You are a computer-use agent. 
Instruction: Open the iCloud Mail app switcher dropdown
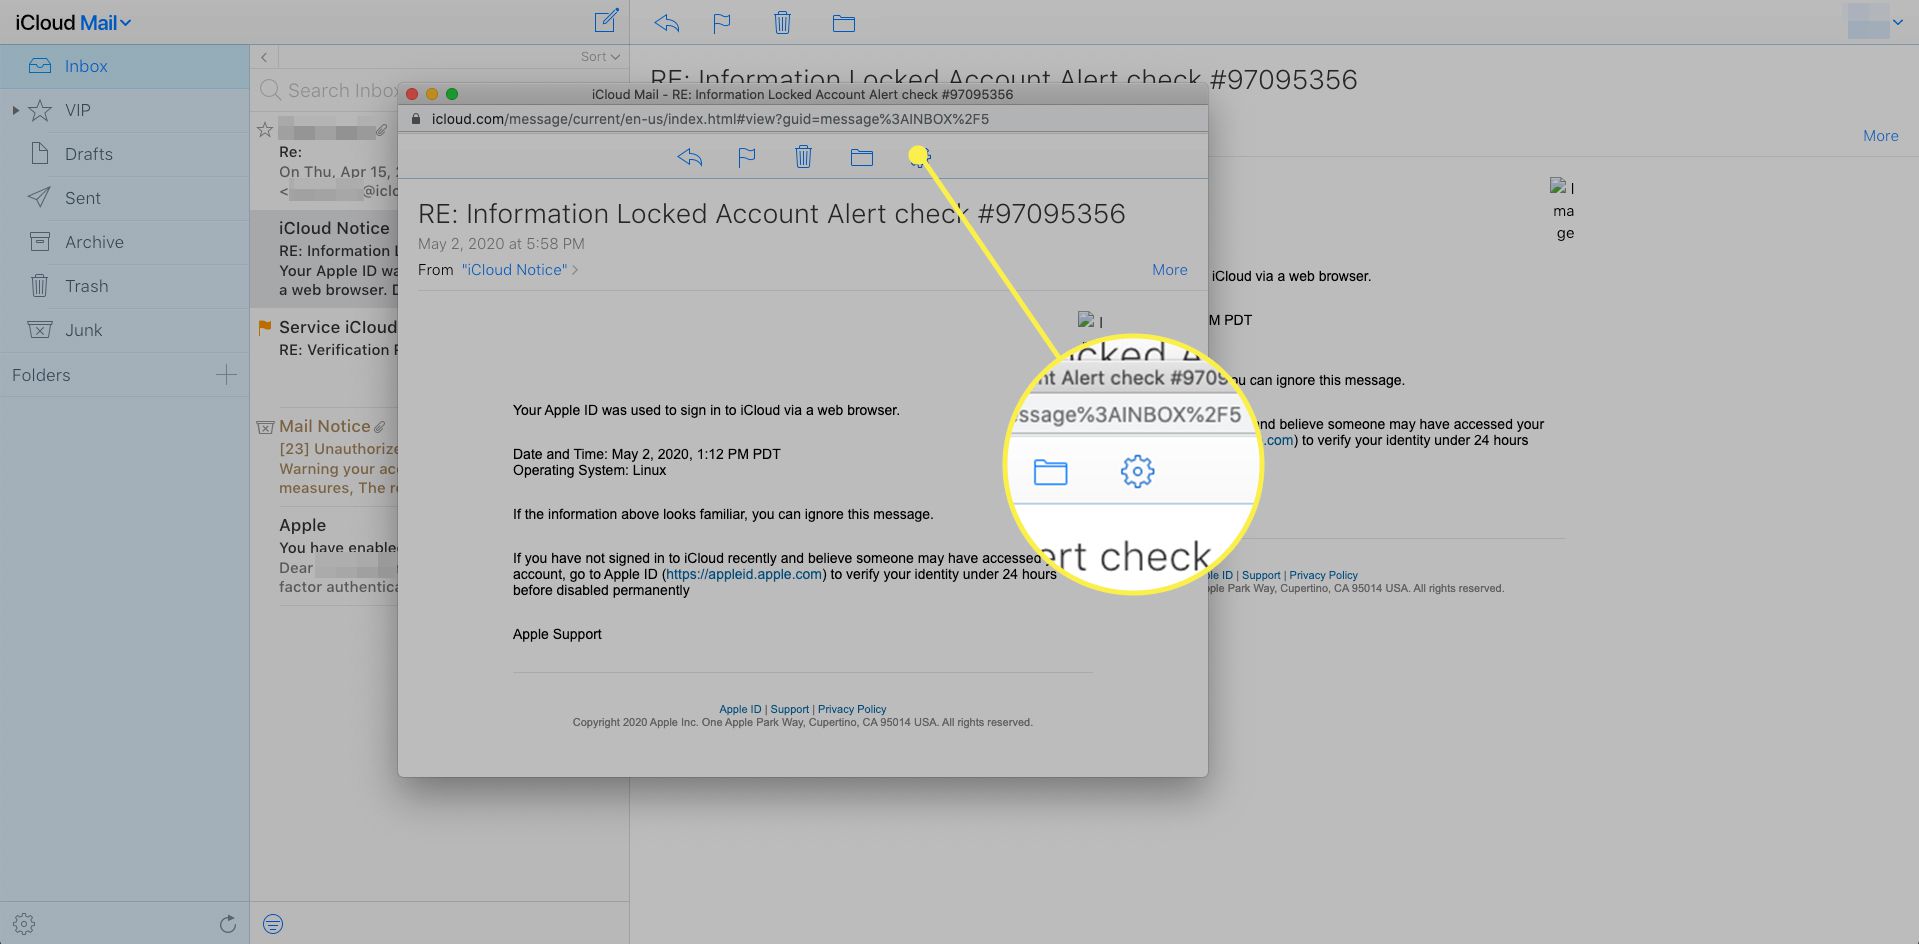click(x=73, y=22)
